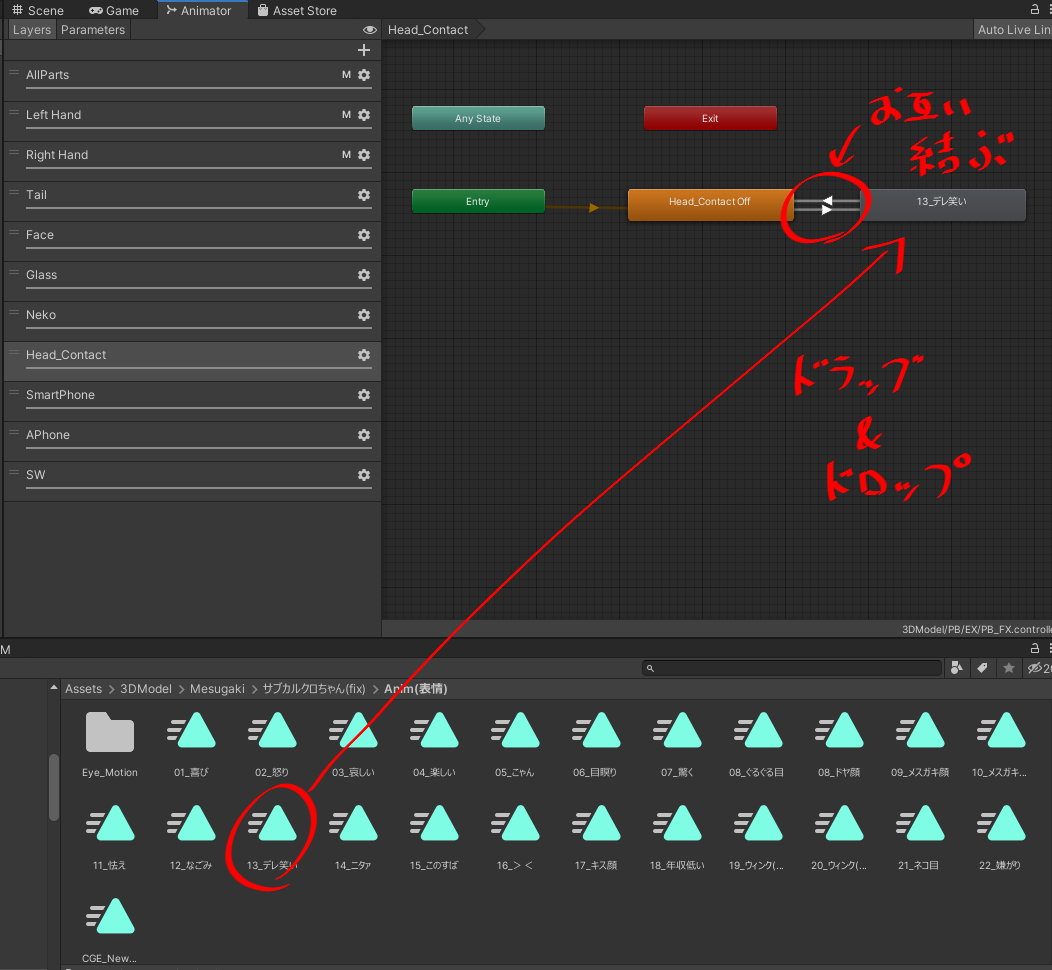
Task: Click the lock icon on Animator panel
Action: 1035,10
